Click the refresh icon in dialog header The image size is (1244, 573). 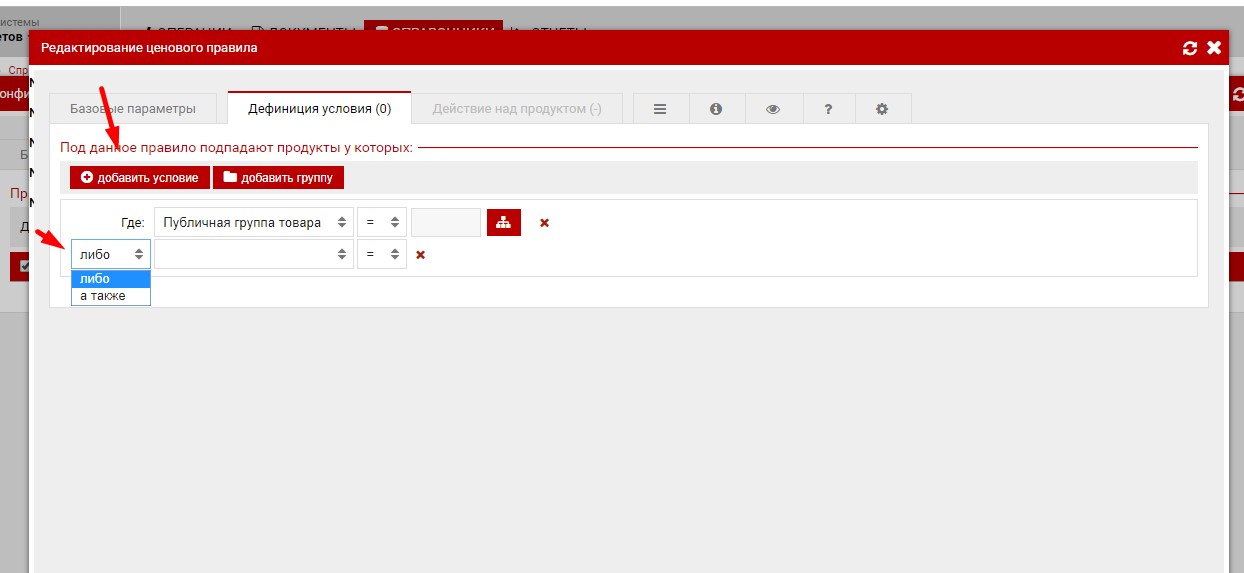1189,48
